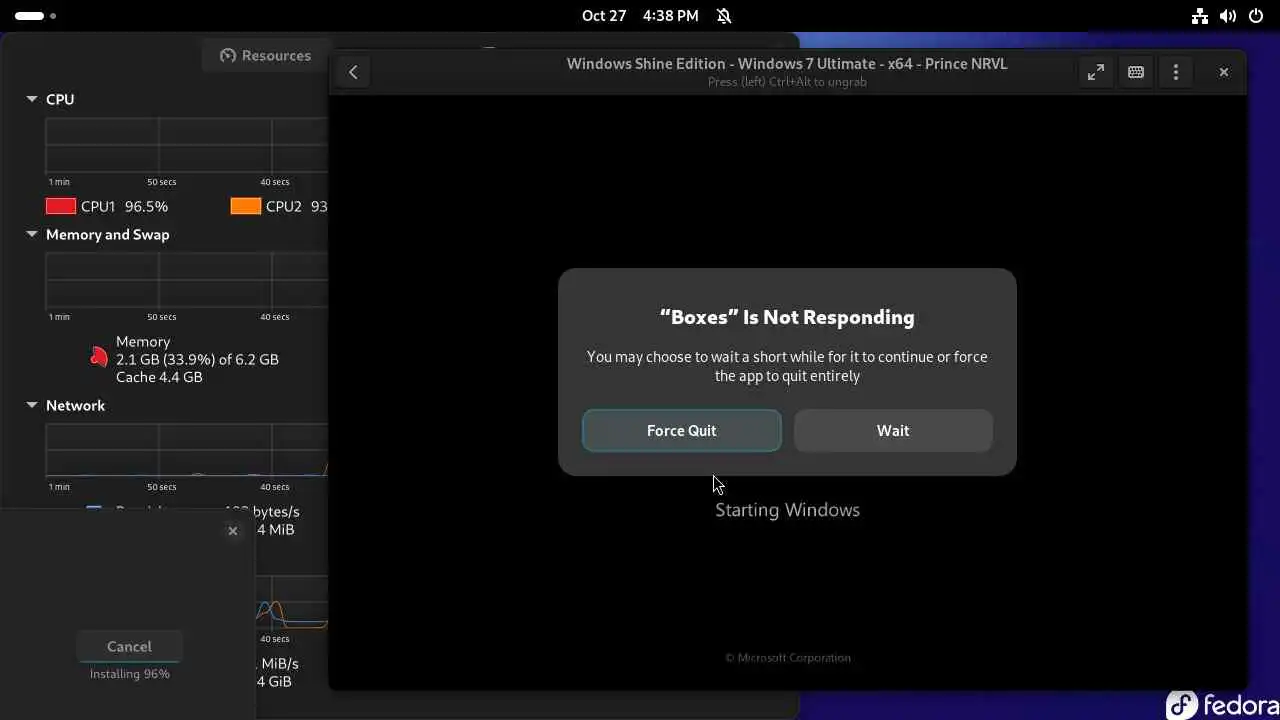The width and height of the screenshot is (1280, 720).
Task: Open the three-dot menu in Boxes header
Action: click(x=1176, y=72)
